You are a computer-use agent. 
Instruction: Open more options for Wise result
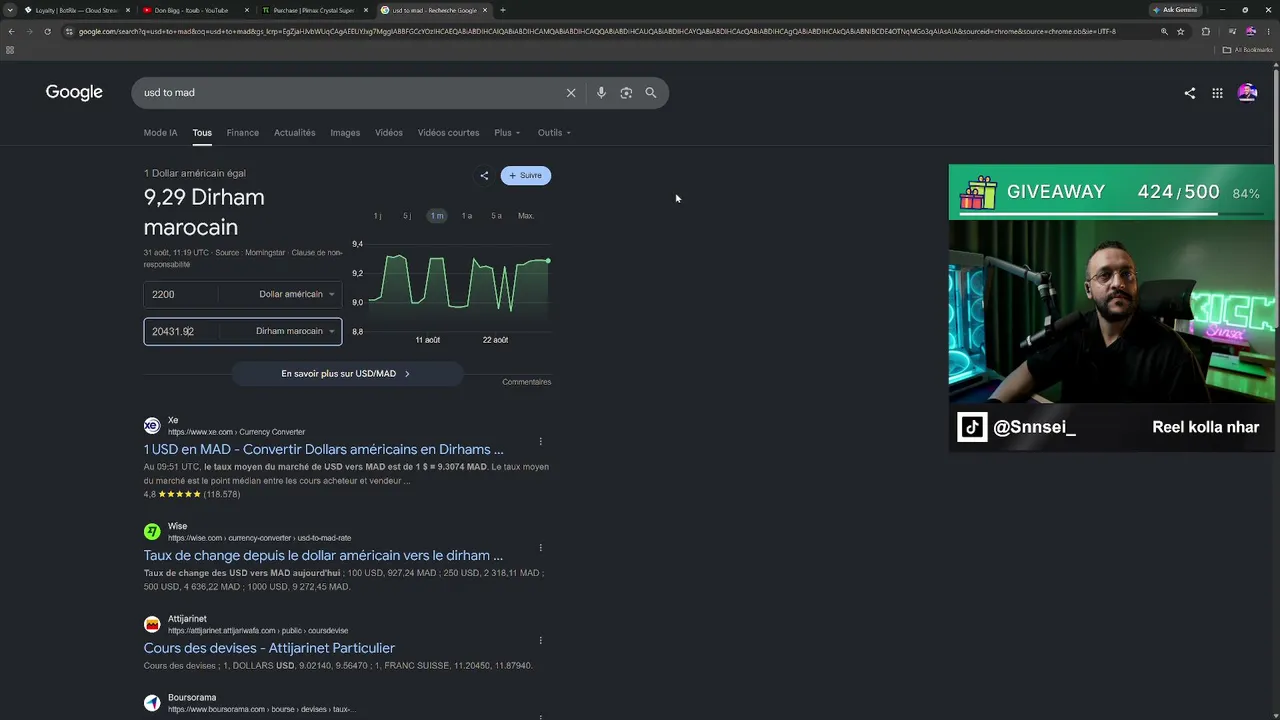point(541,548)
